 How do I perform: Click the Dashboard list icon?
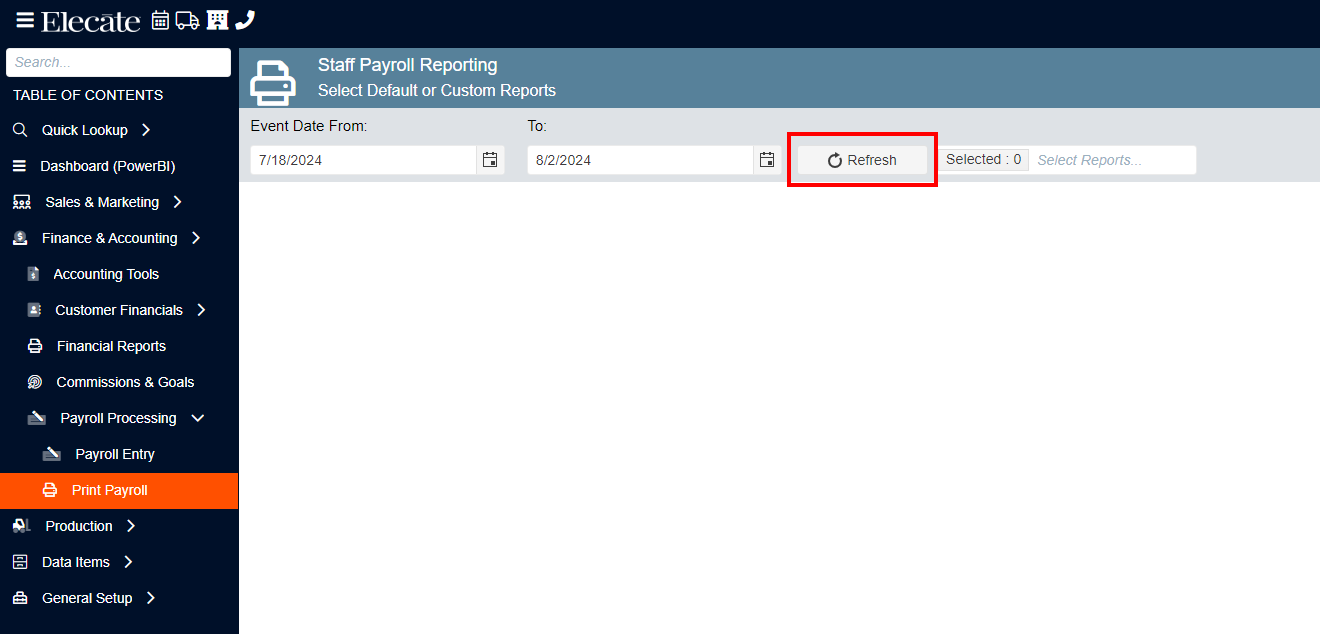point(20,166)
